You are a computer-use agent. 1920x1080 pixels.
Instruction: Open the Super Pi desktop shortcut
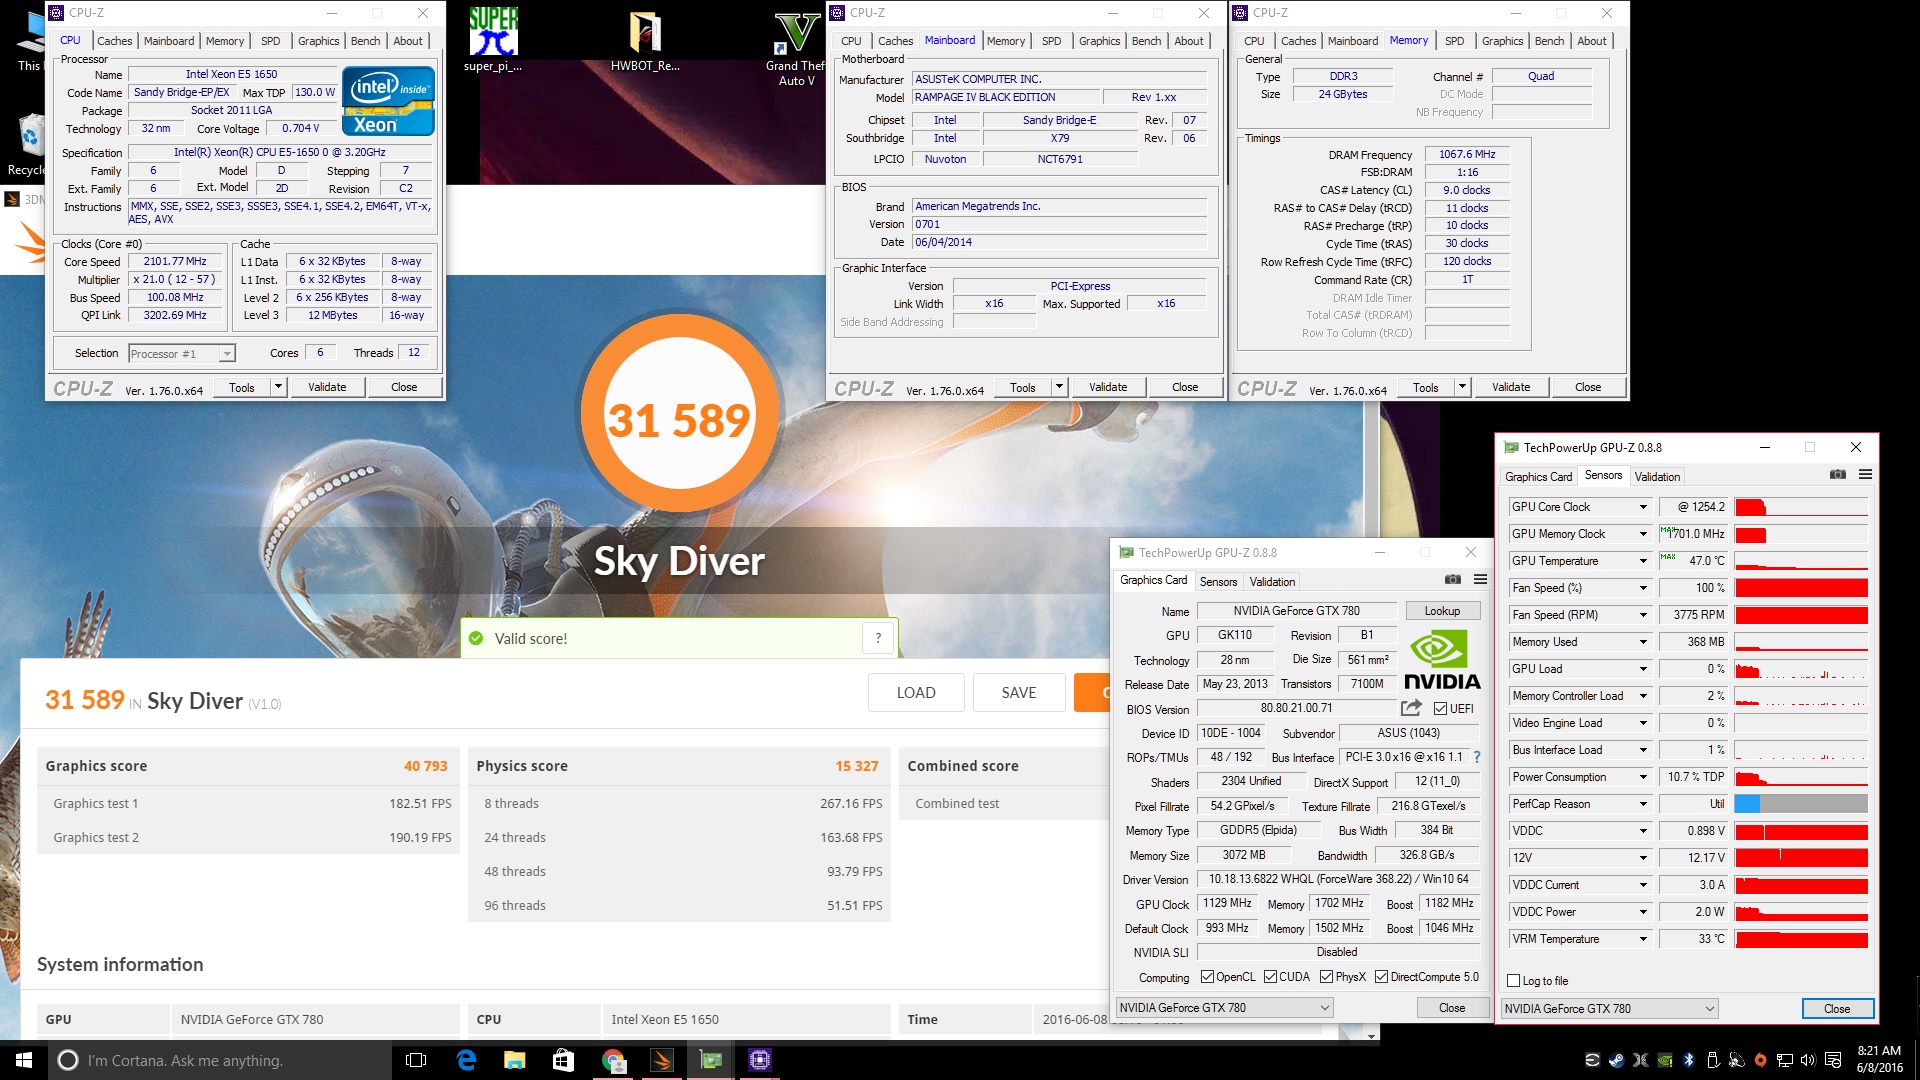click(493, 40)
